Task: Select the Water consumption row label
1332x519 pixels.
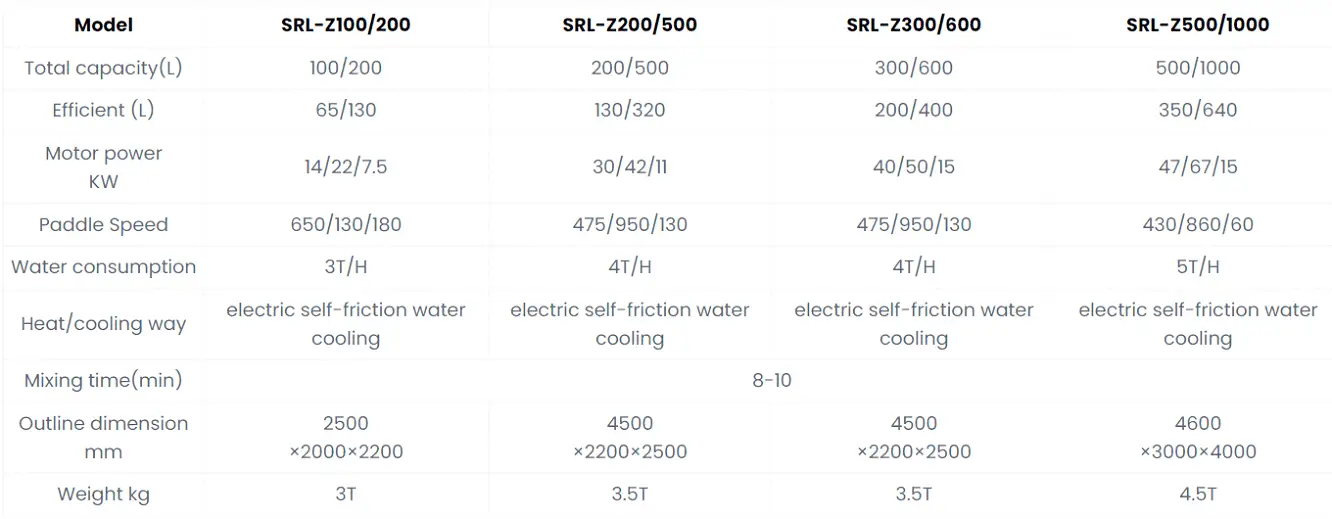Action: point(103,267)
